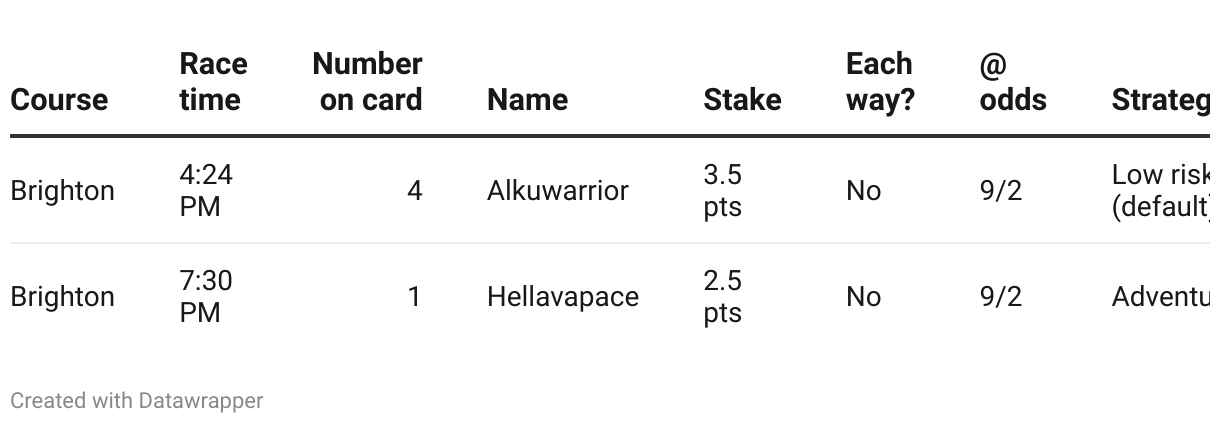
Task: Click the Name column header
Action: click(527, 100)
